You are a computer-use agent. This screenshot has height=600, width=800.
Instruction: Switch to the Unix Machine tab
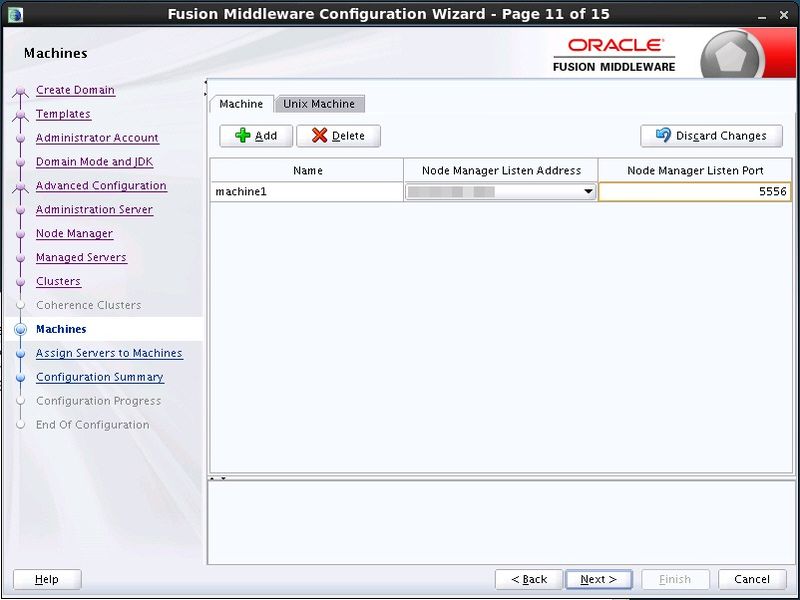[x=319, y=104]
